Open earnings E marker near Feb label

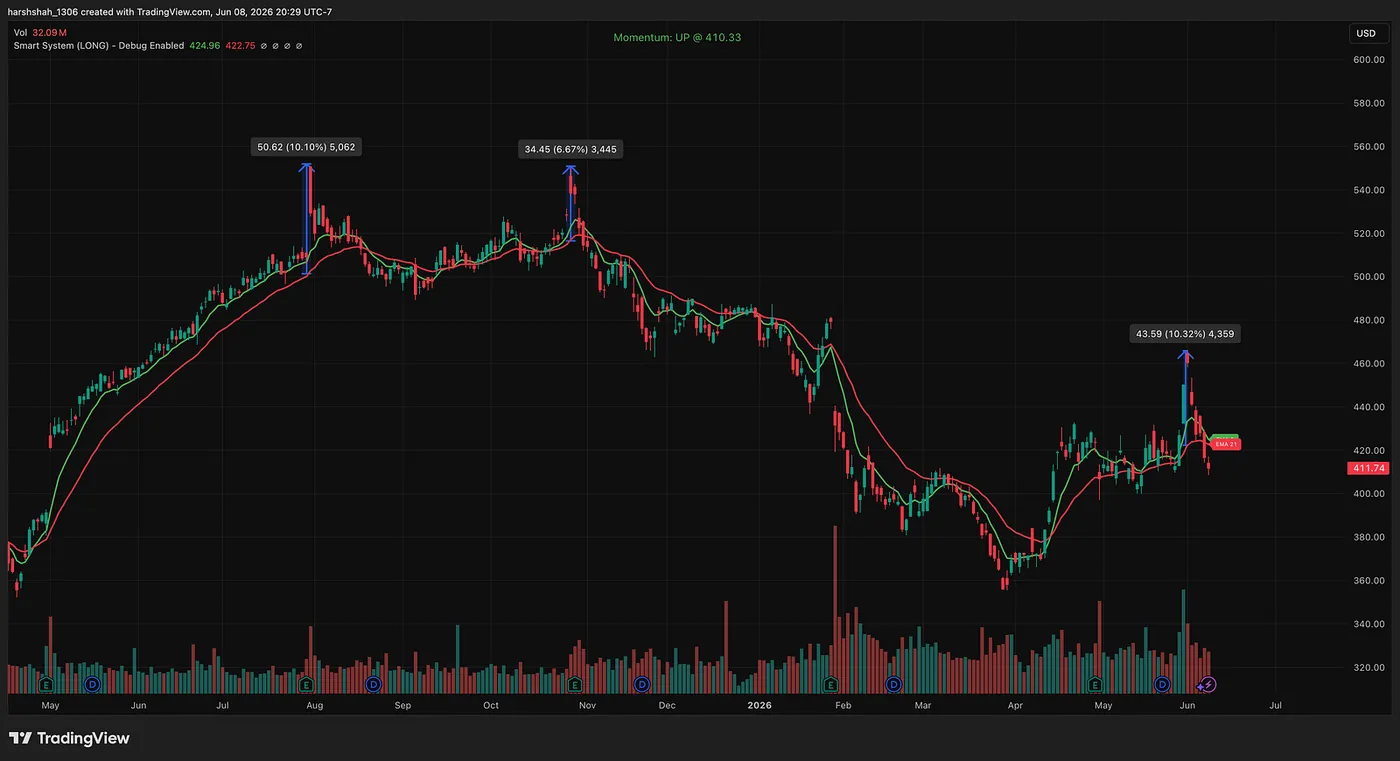pyautogui.click(x=831, y=685)
